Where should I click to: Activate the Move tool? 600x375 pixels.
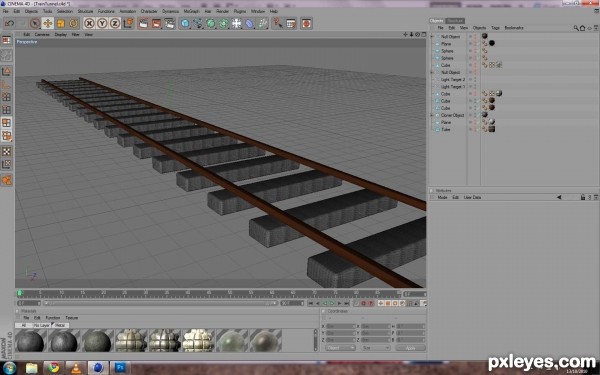click(x=48, y=23)
